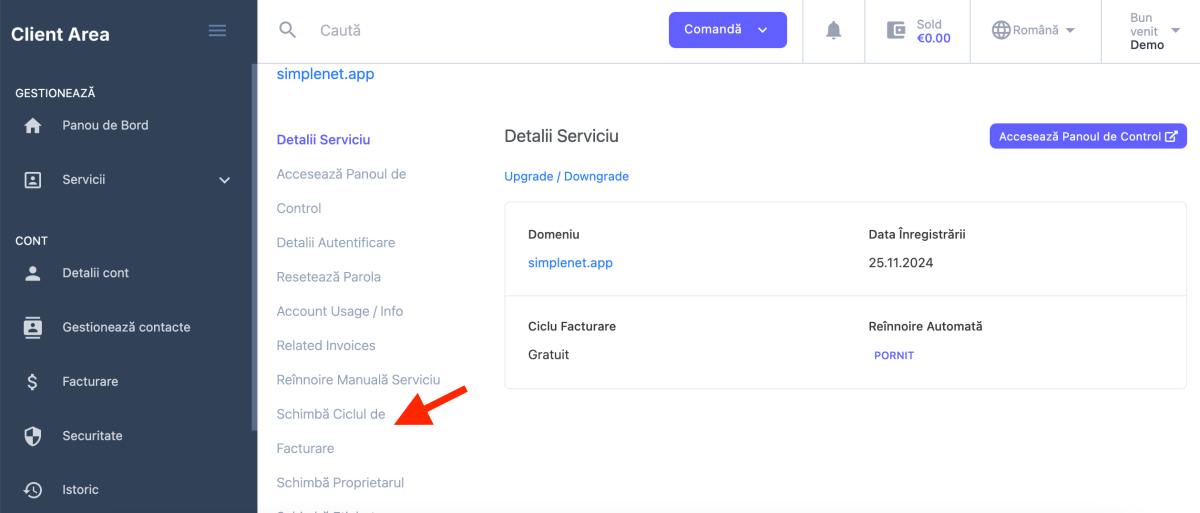Toggle the PORNIT auto-renewal switch

coord(894,355)
